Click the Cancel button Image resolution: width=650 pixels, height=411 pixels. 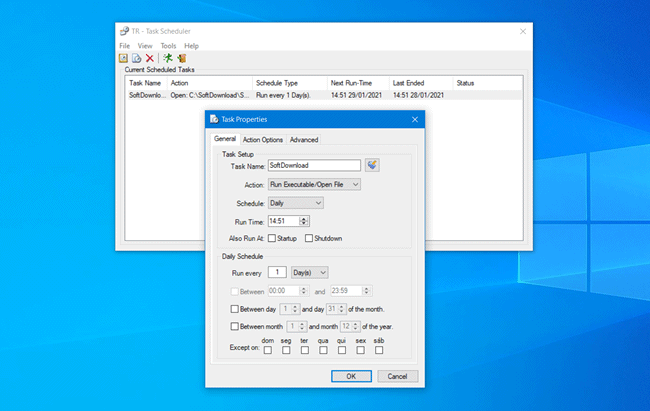(397, 376)
